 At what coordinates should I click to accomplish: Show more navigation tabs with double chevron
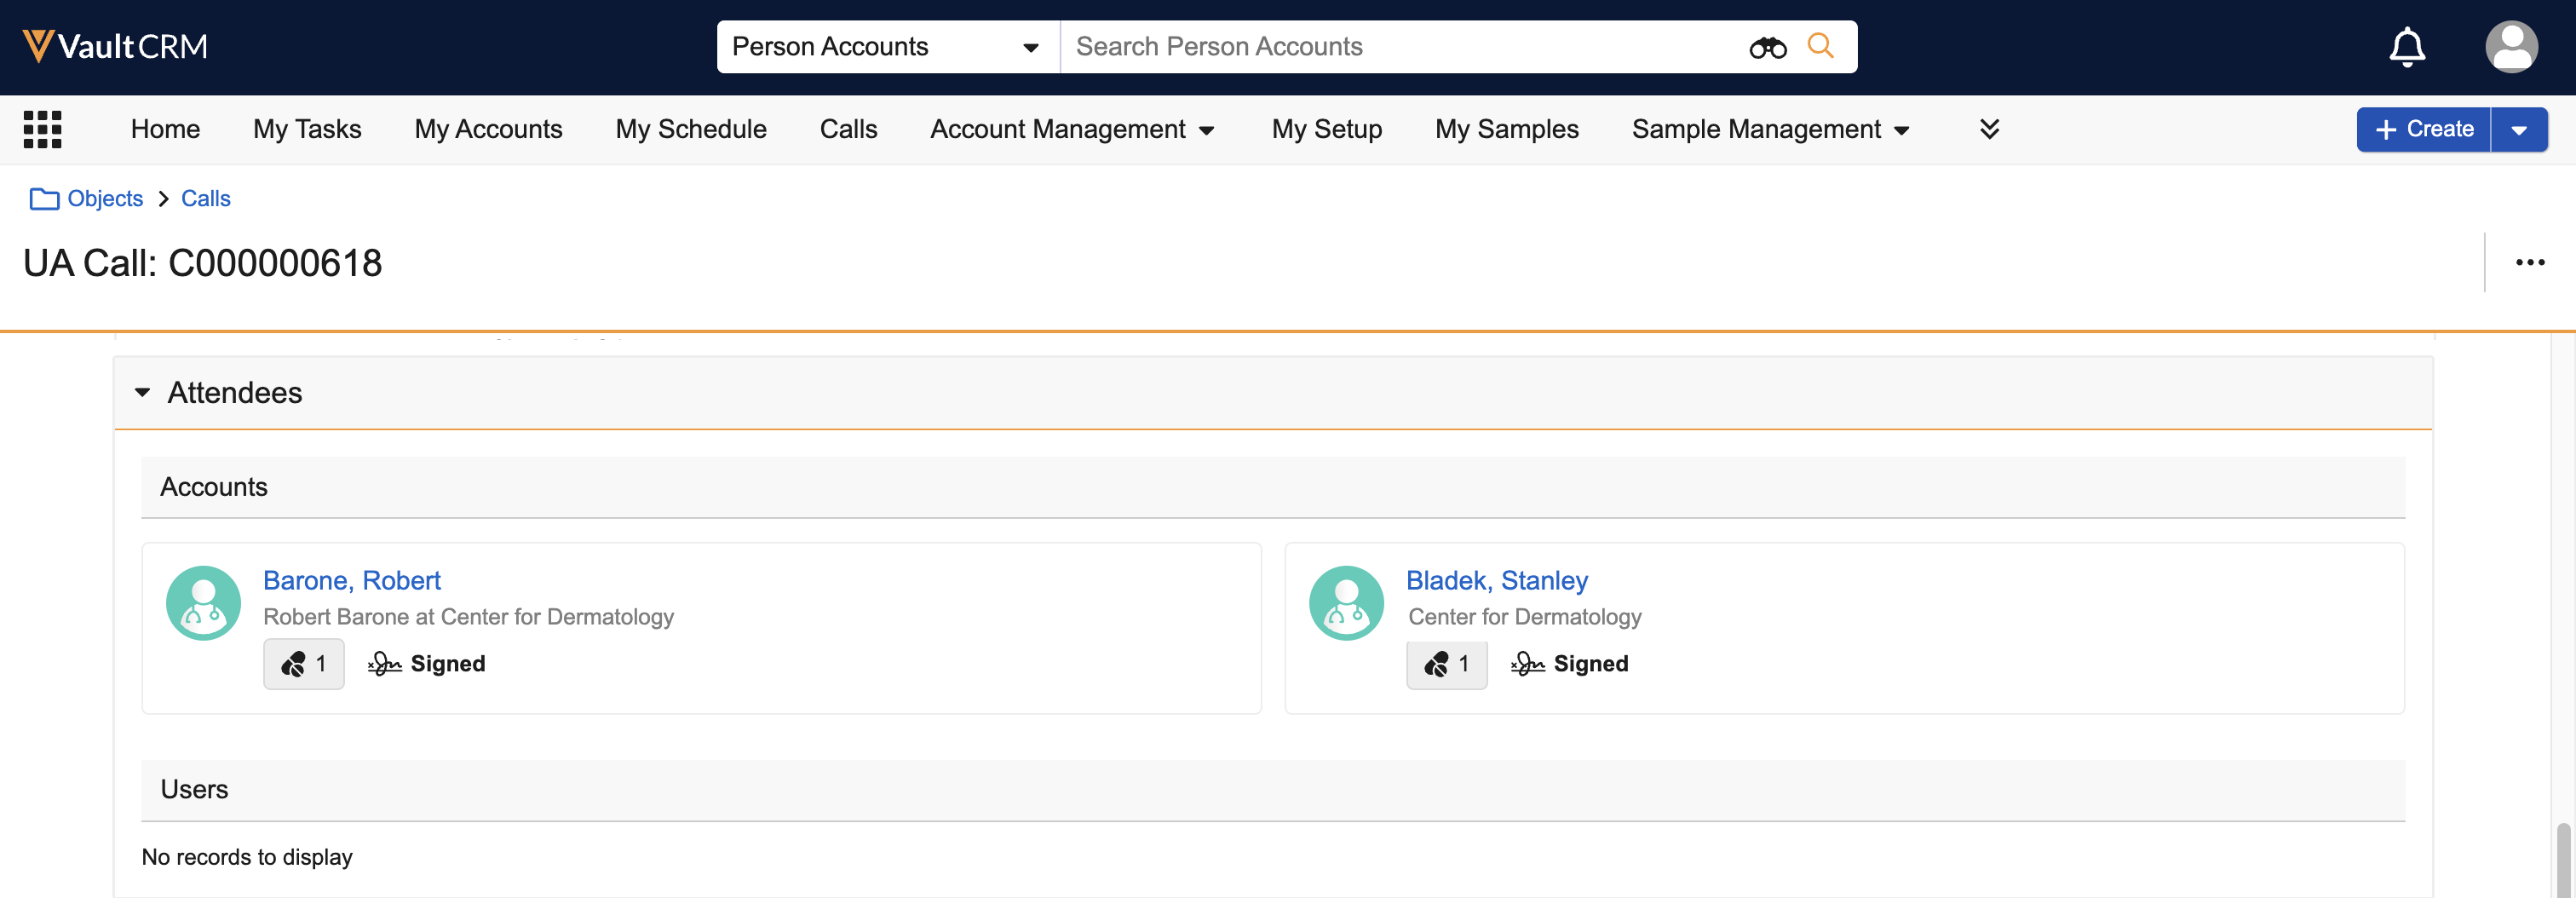point(1989,129)
